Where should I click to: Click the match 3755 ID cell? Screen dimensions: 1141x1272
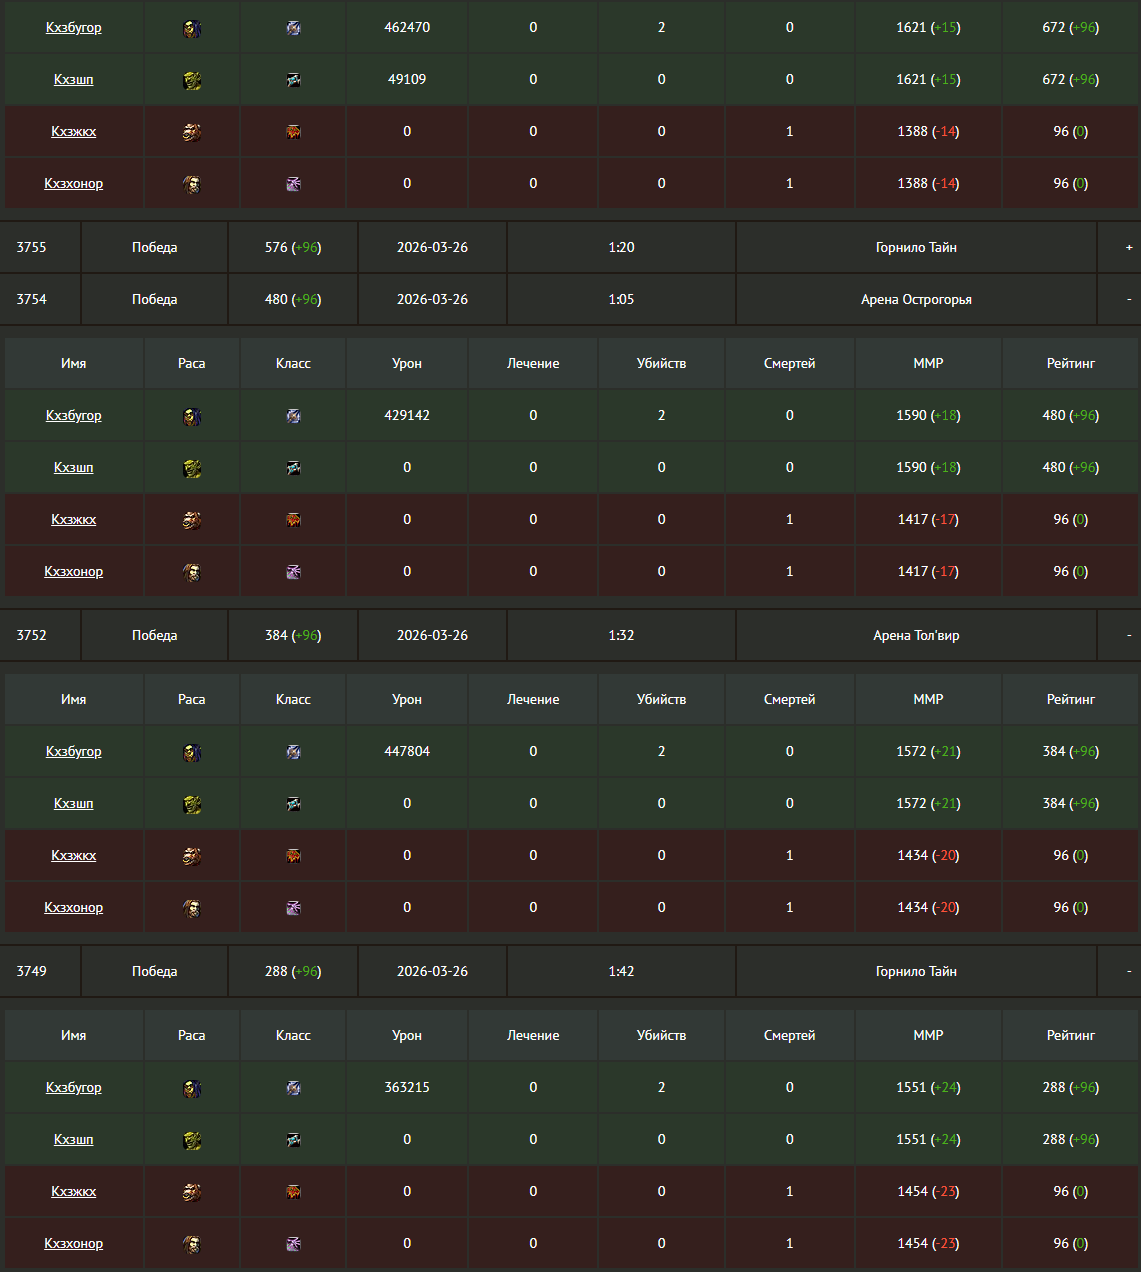click(32, 247)
